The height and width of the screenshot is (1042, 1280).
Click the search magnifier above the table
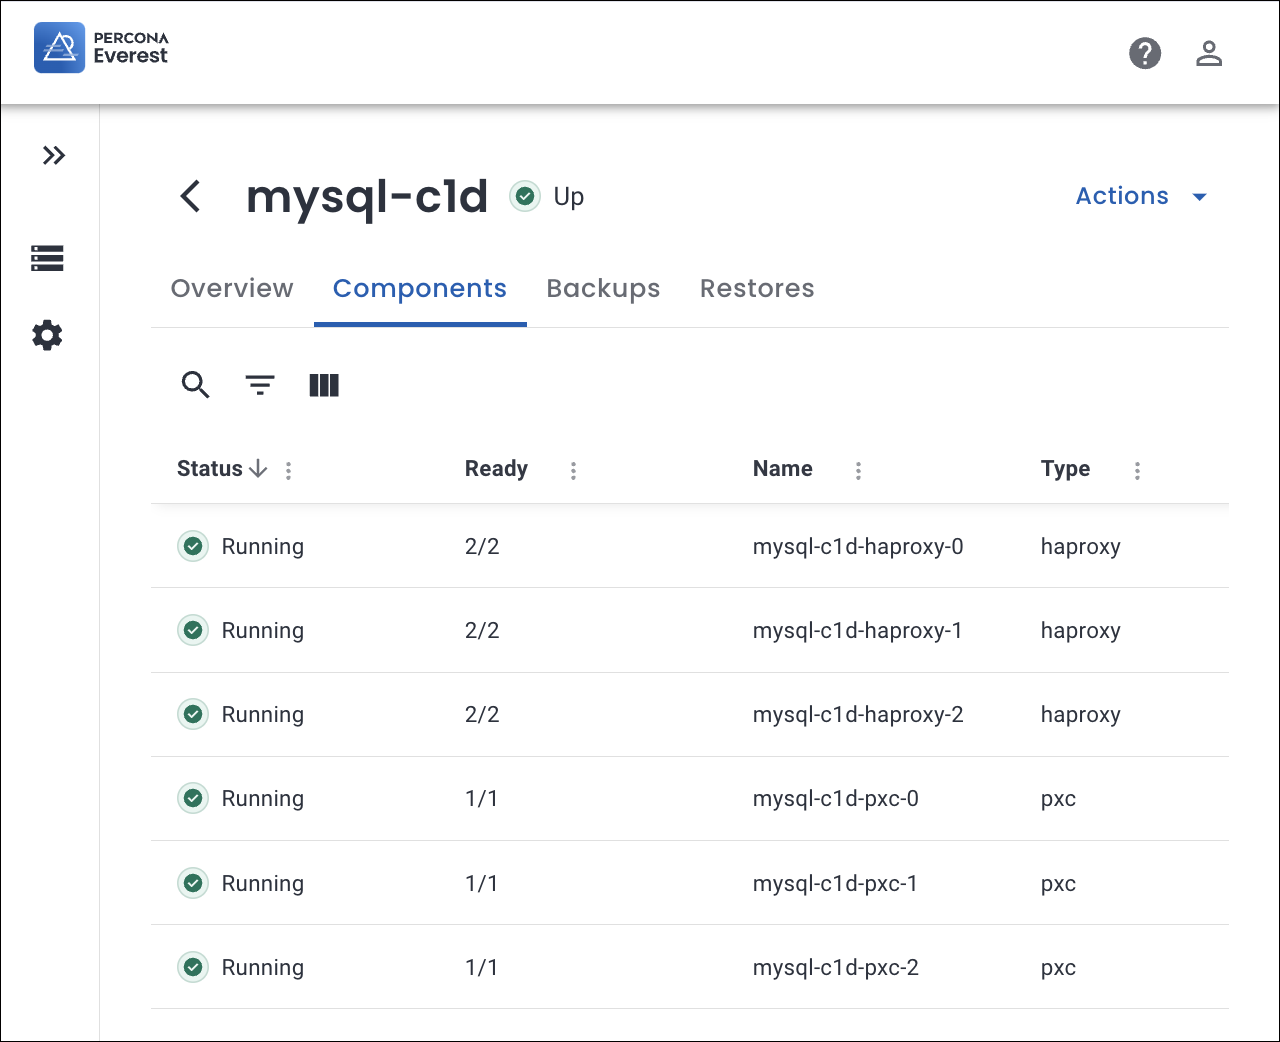pyautogui.click(x=195, y=385)
